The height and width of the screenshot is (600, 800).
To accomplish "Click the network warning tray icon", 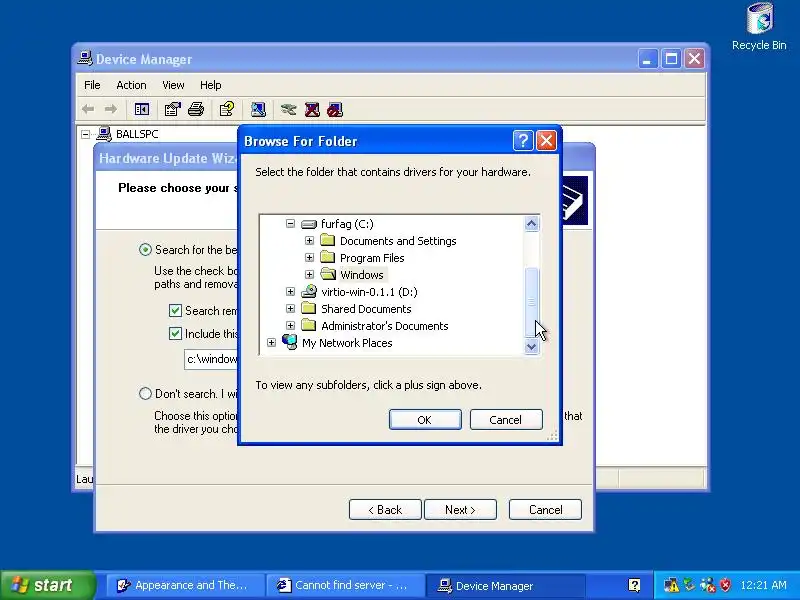I will [x=671, y=585].
